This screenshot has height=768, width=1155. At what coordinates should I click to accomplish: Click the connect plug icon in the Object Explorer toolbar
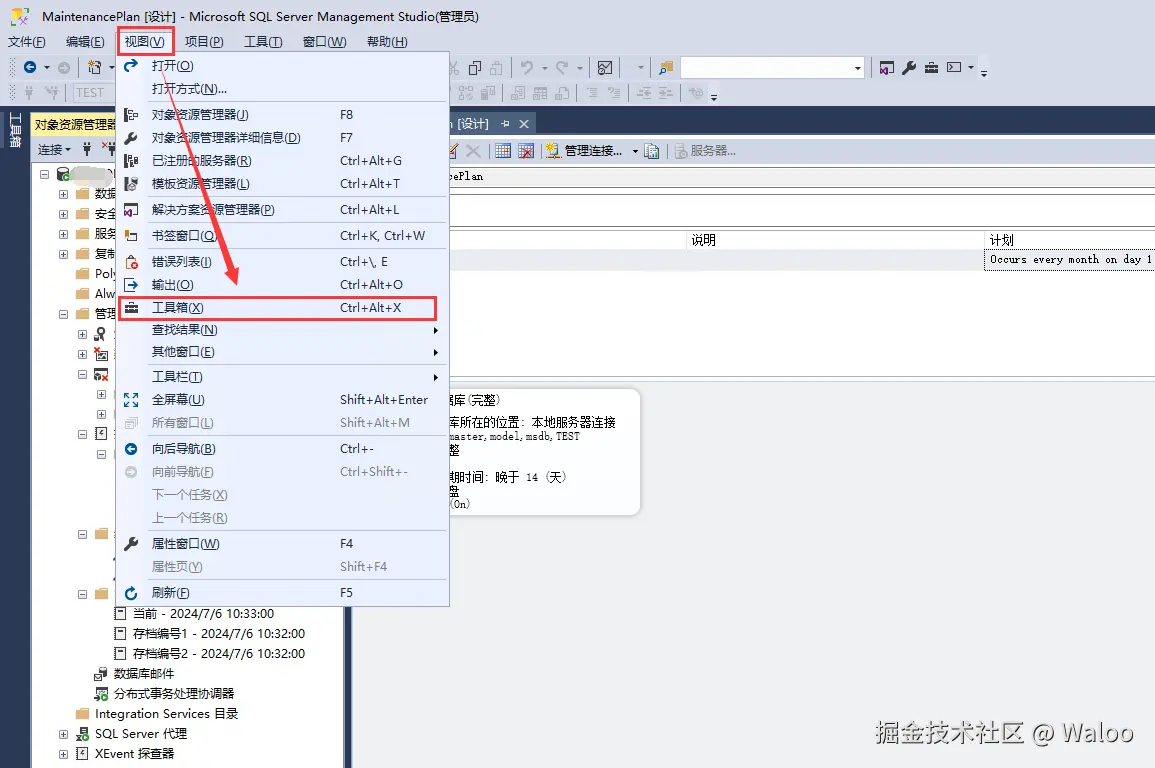tap(87, 149)
